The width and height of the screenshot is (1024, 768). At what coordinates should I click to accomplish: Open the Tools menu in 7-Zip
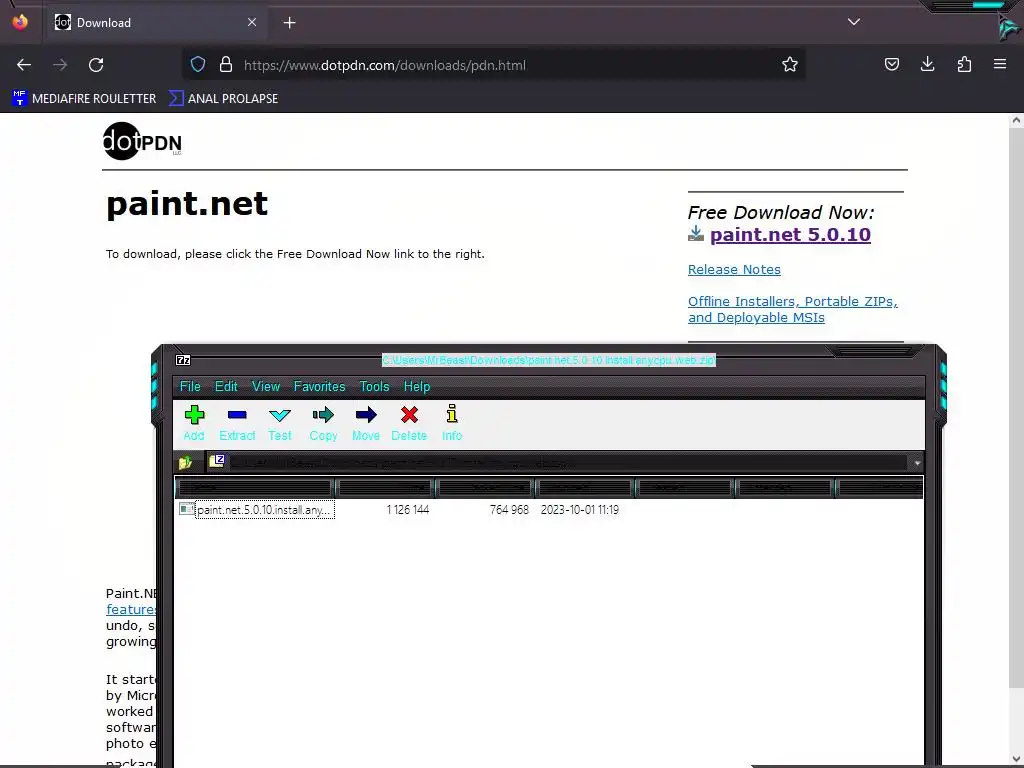(x=374, y=387)
